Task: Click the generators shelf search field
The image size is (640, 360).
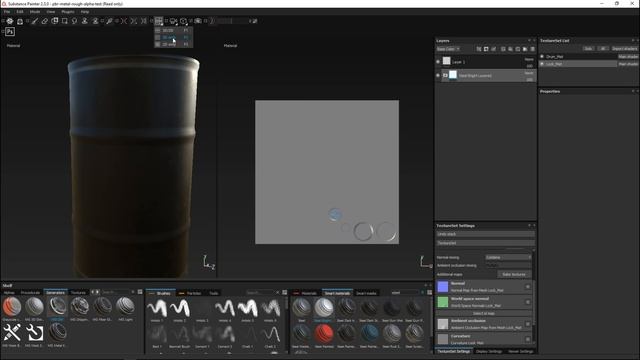Action: point(116,292)
